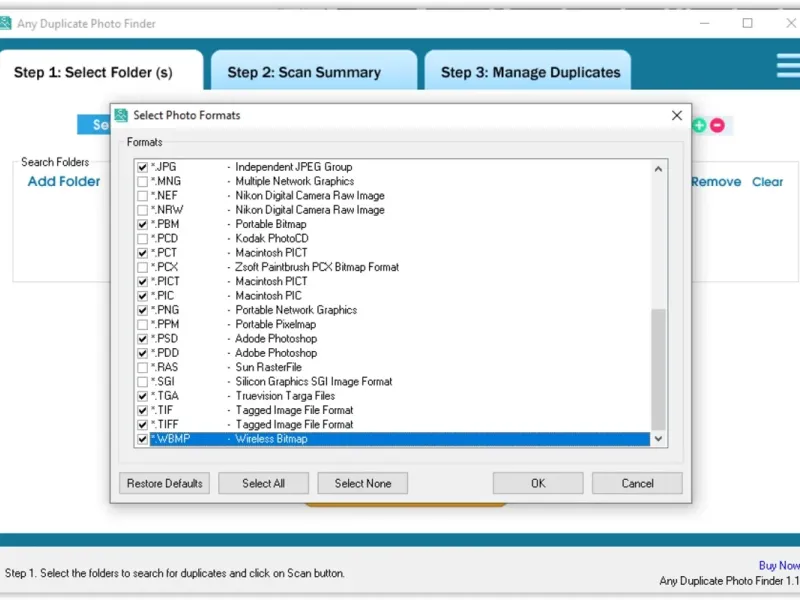800x600 pixels.
Task: Select the Zsoft Paintbrush PCX Bitmap Format text
Action: tap(317, 267)
